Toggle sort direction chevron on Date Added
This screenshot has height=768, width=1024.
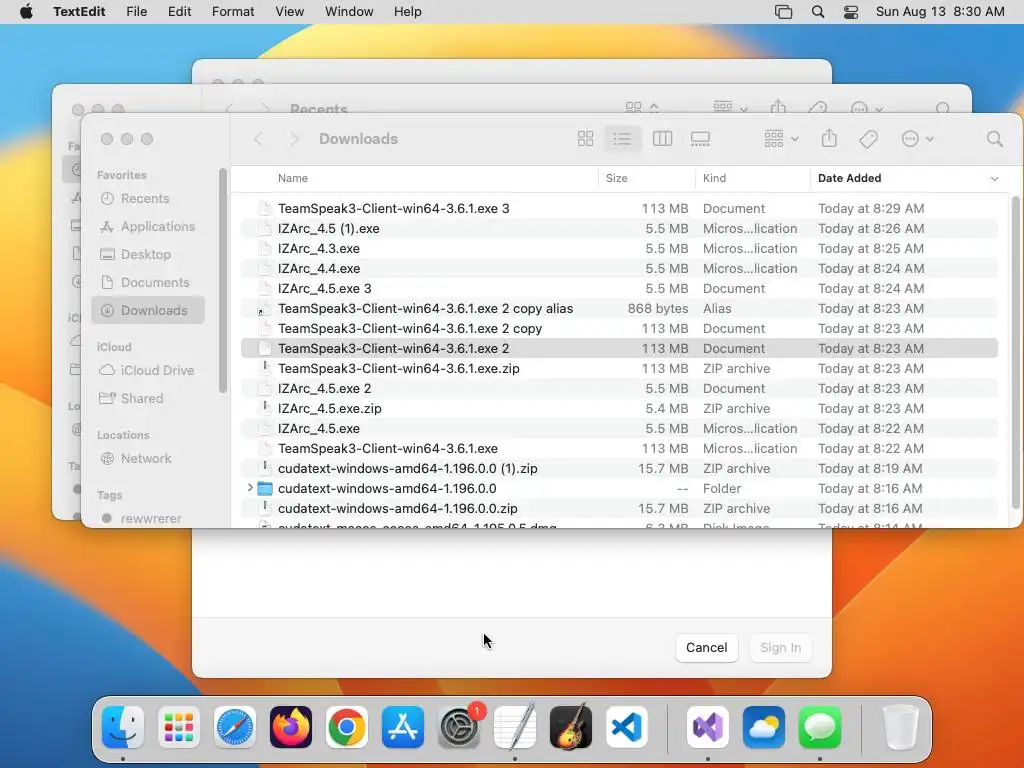click(x=994, y=179)
